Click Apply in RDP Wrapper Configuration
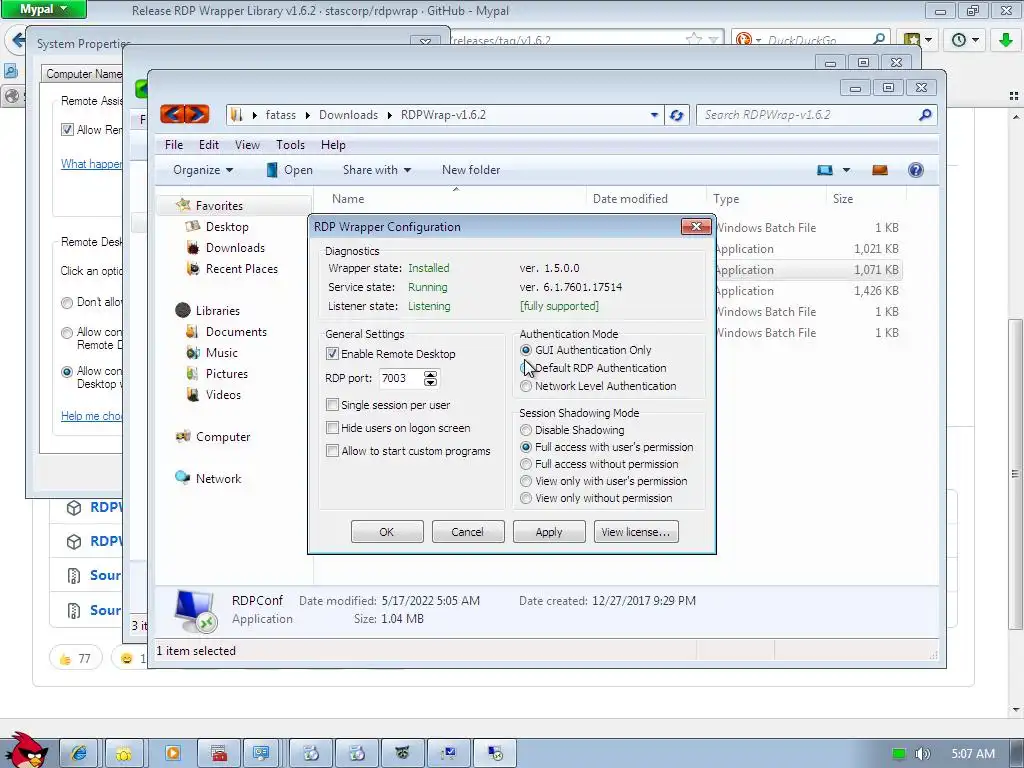 (549, 532)
